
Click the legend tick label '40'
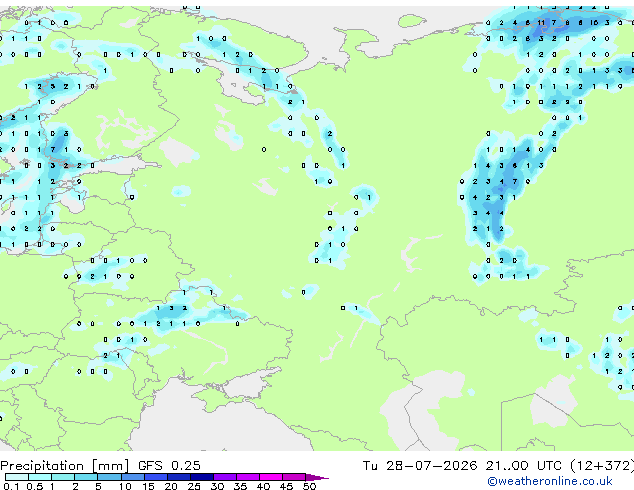263,486
